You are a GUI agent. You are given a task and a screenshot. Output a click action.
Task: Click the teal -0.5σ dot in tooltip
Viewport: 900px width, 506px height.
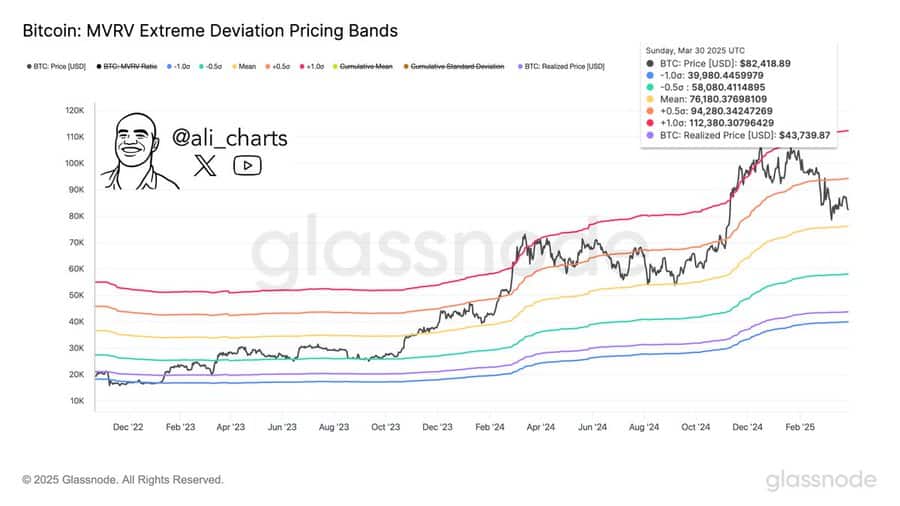click(650, 88)
